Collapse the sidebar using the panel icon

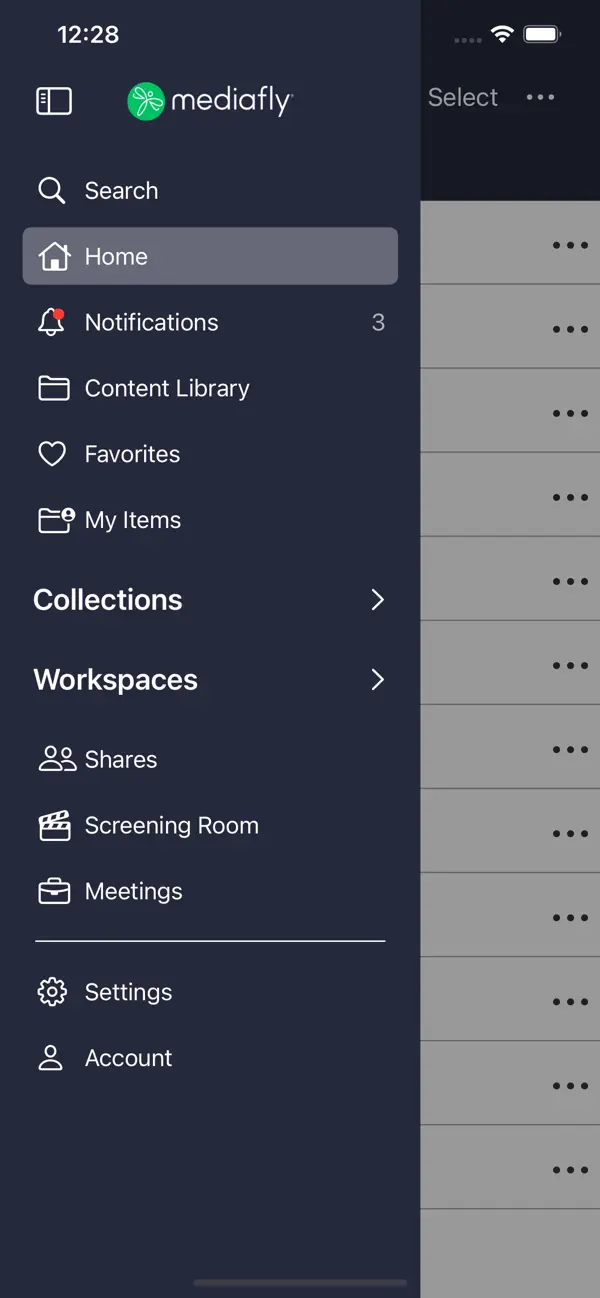pos(54,101)
